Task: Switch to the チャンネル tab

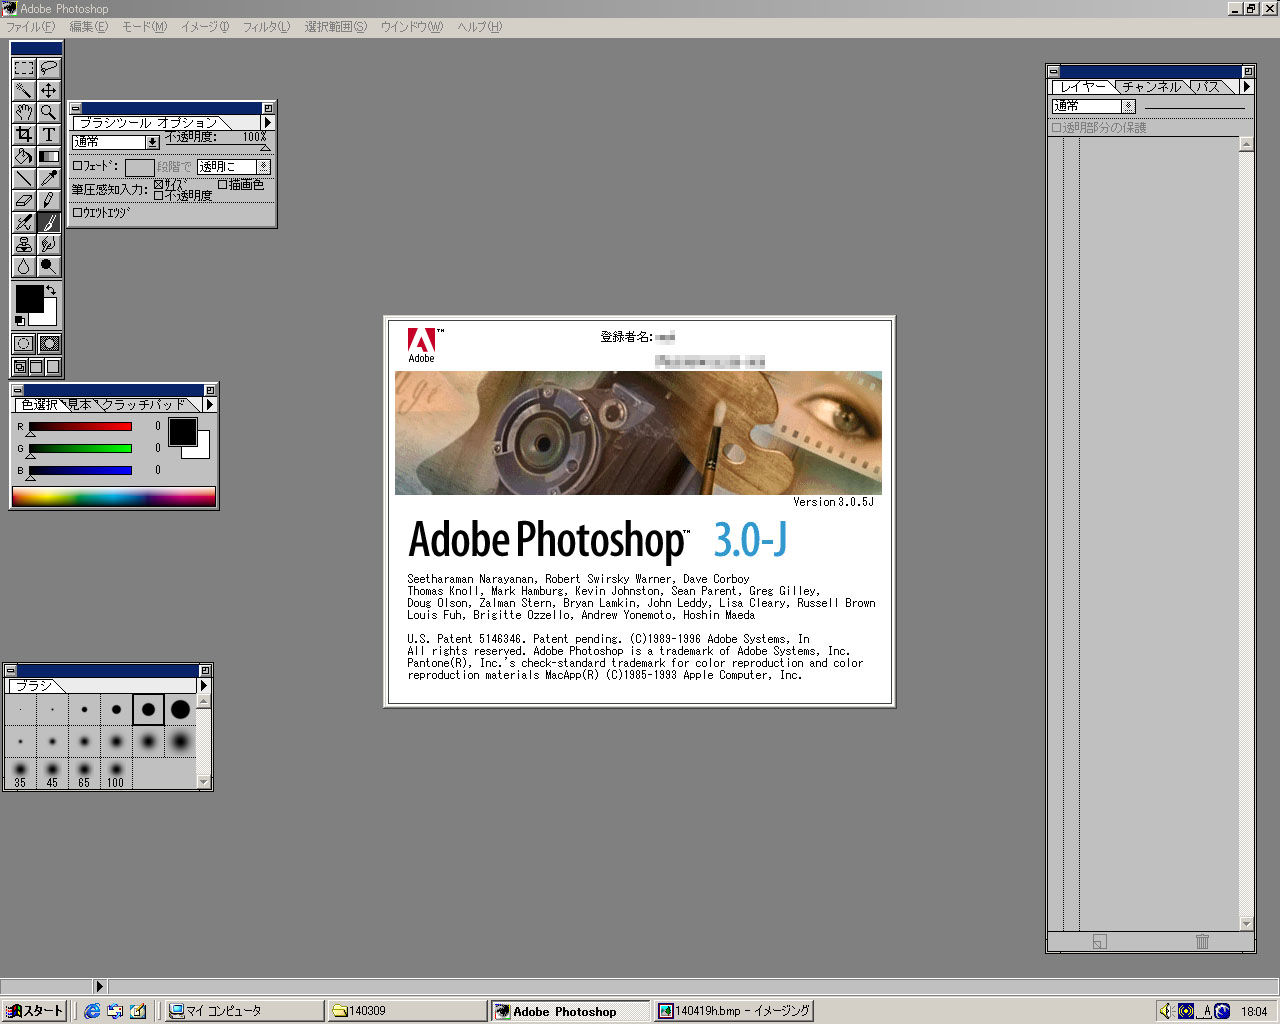Action: pos(1151,87)
